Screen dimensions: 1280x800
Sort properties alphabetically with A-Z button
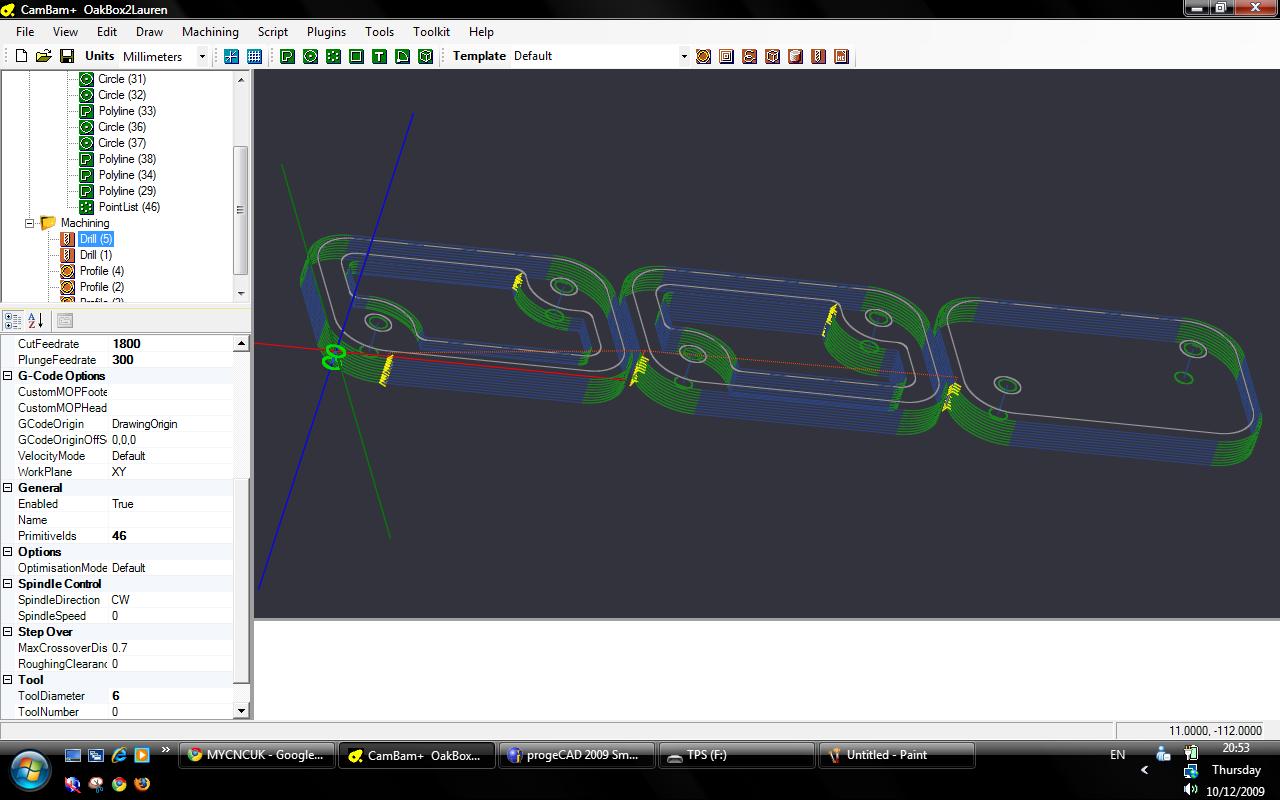tap(36, 321)
